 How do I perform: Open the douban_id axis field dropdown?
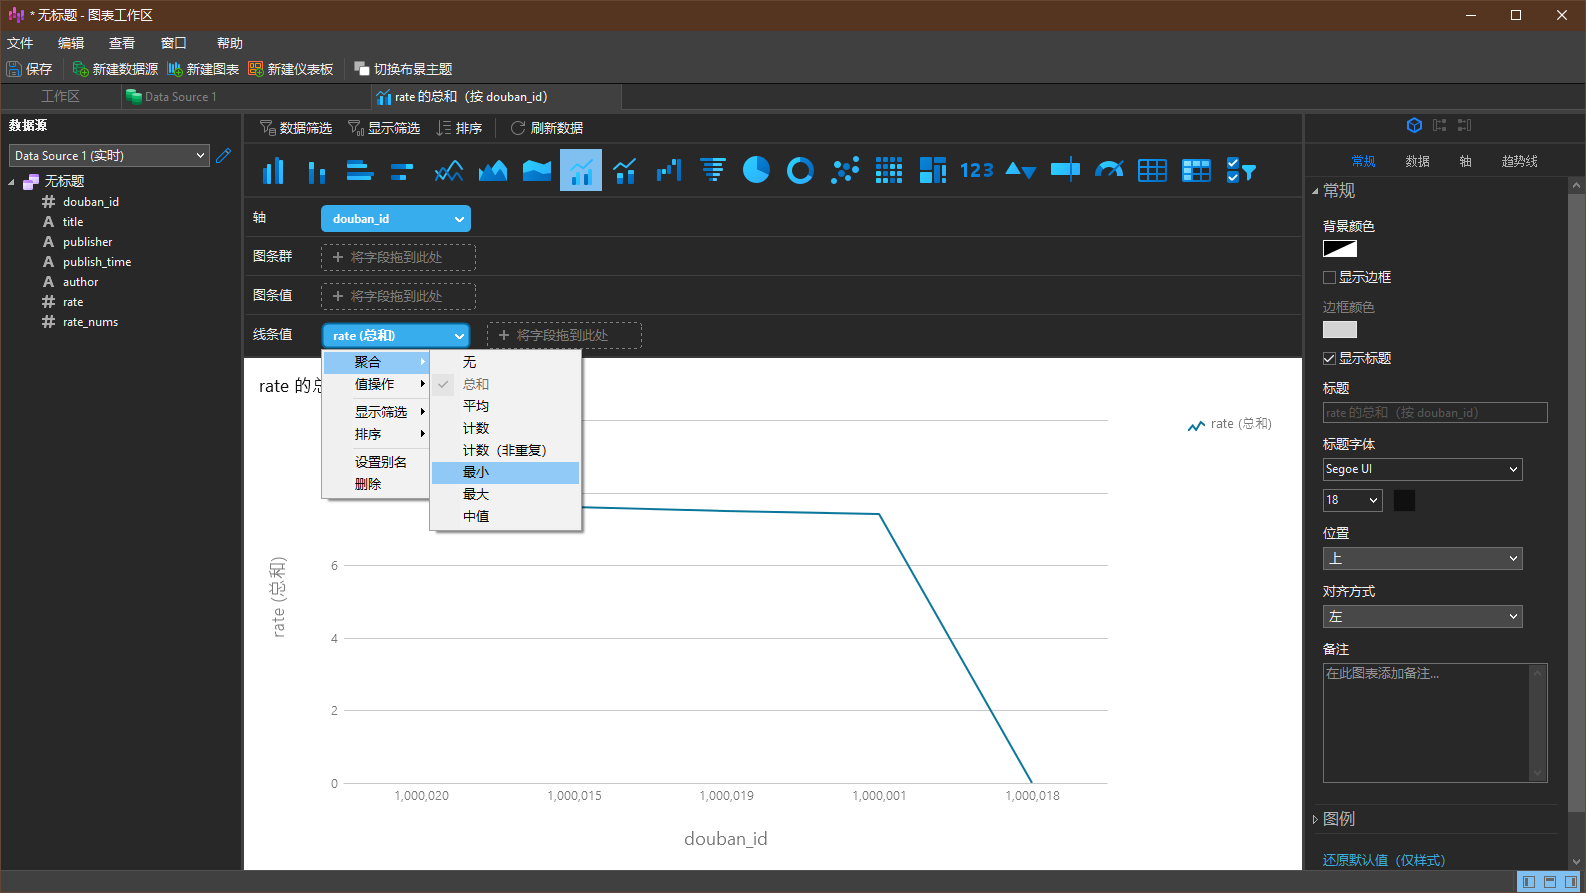396,218
